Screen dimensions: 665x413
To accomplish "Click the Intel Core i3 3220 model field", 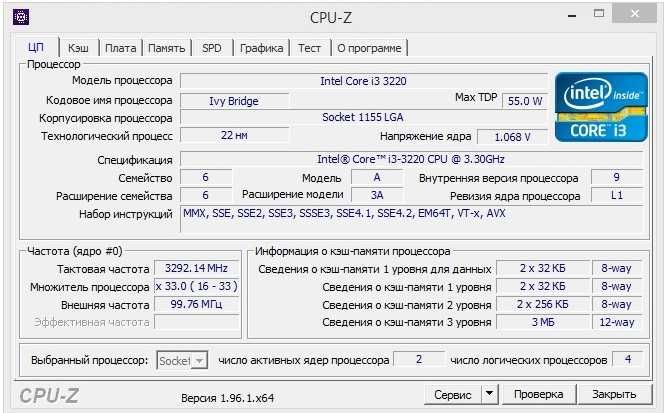I will click(363, 81).
